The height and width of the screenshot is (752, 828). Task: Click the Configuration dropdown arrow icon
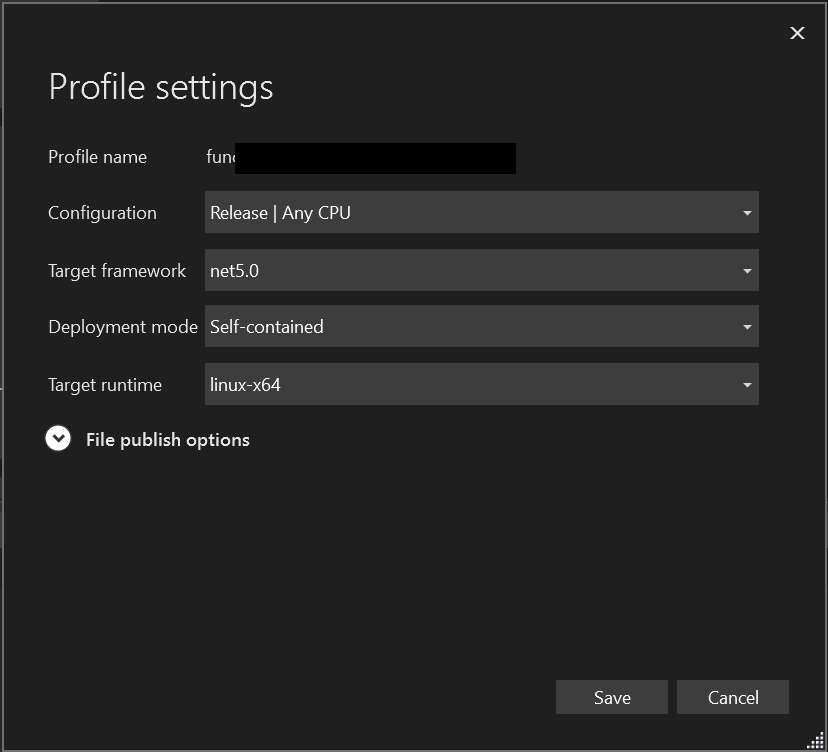(x=746, y=212)
